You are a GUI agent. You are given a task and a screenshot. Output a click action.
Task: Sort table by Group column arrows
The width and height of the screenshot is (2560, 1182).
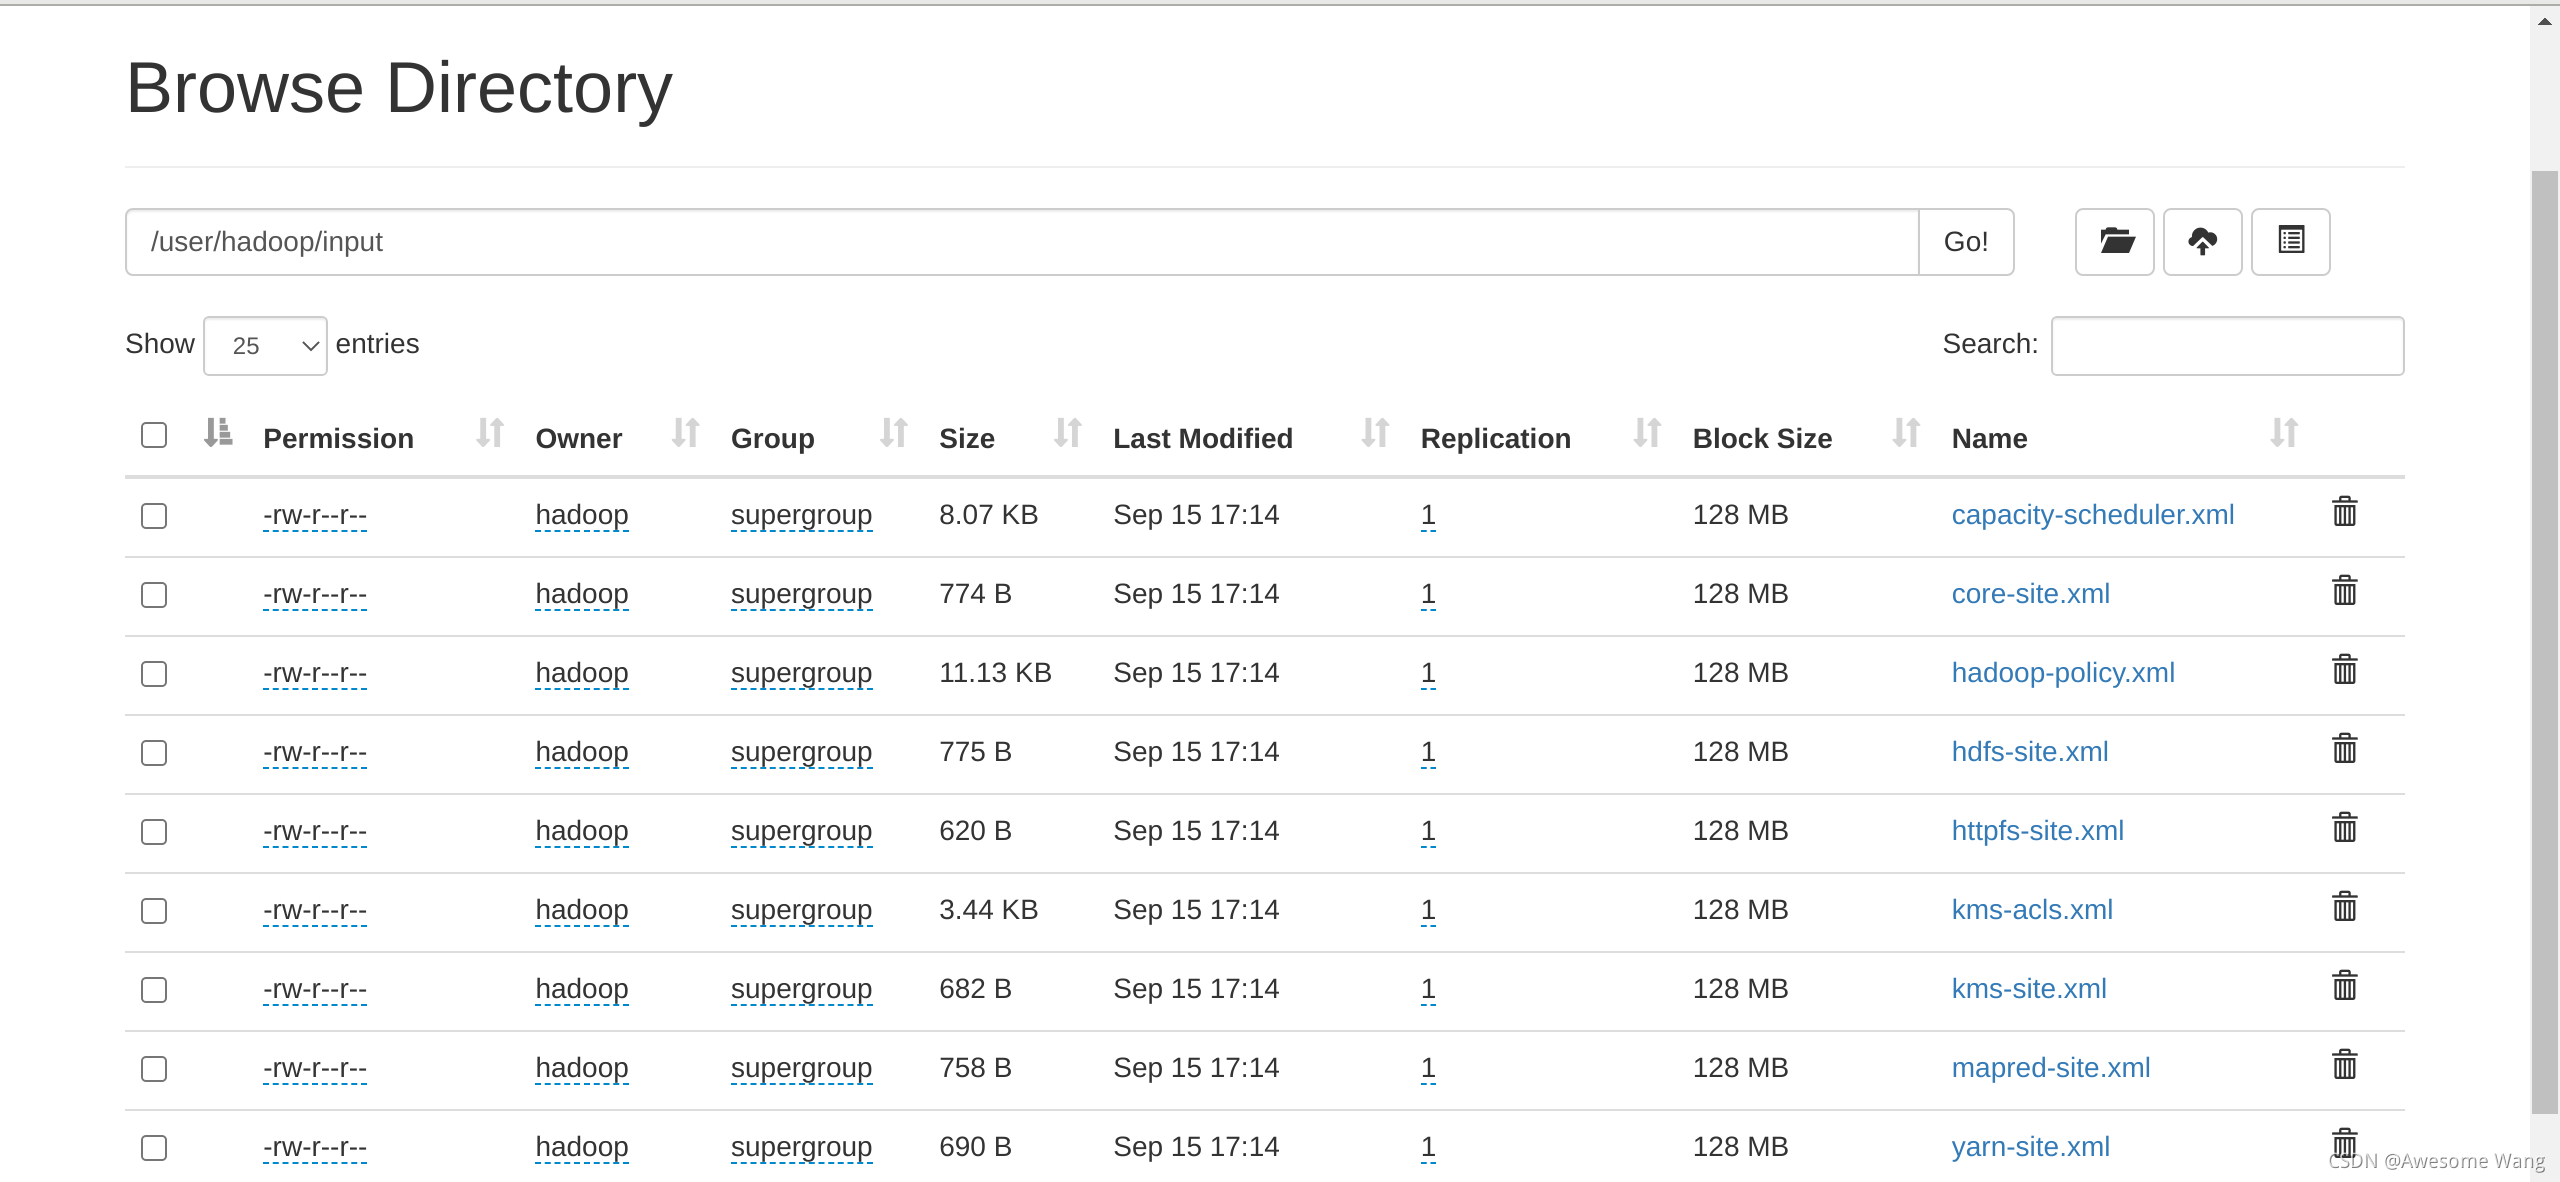click(894, 433)
